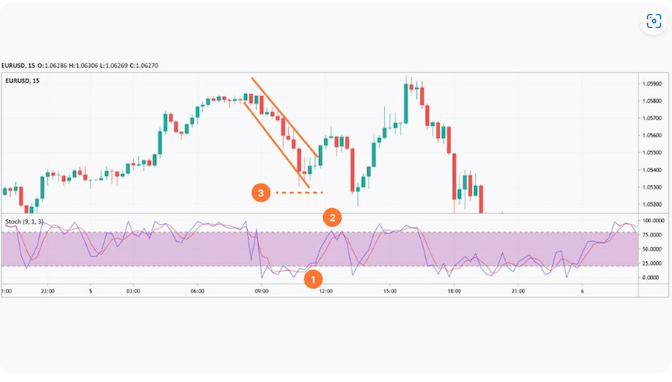Click the 100.0000 stochastic scale label
The width and height of the screenshot is (672, 382).
651,220
